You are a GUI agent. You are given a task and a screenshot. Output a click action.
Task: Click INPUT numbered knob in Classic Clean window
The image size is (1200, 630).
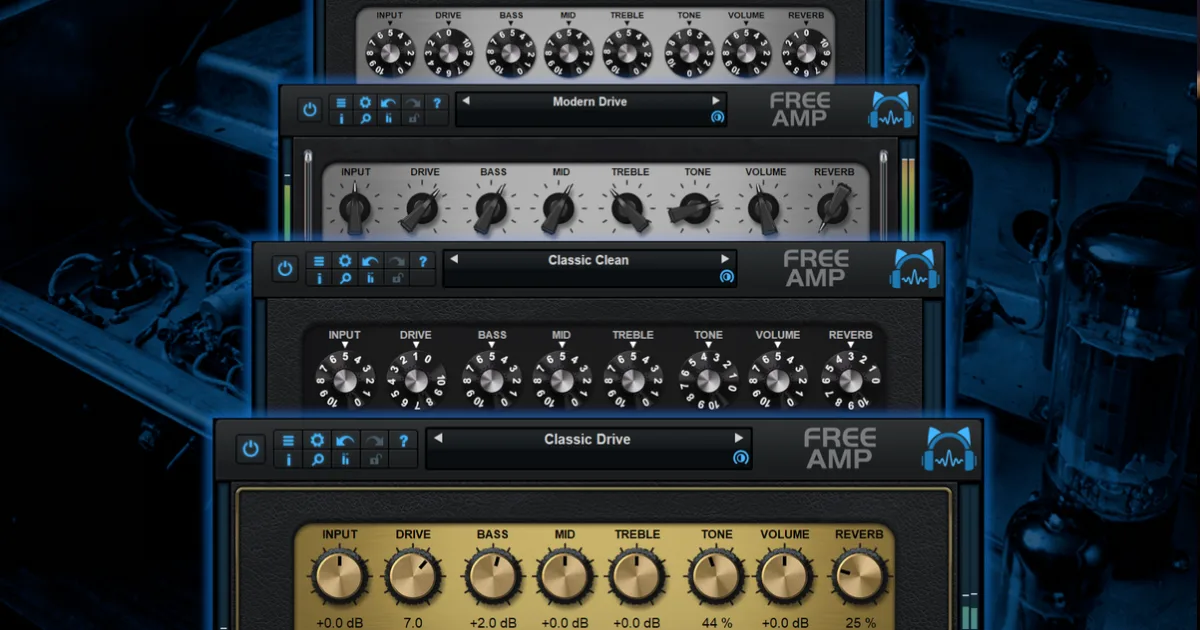pos(345,380)
